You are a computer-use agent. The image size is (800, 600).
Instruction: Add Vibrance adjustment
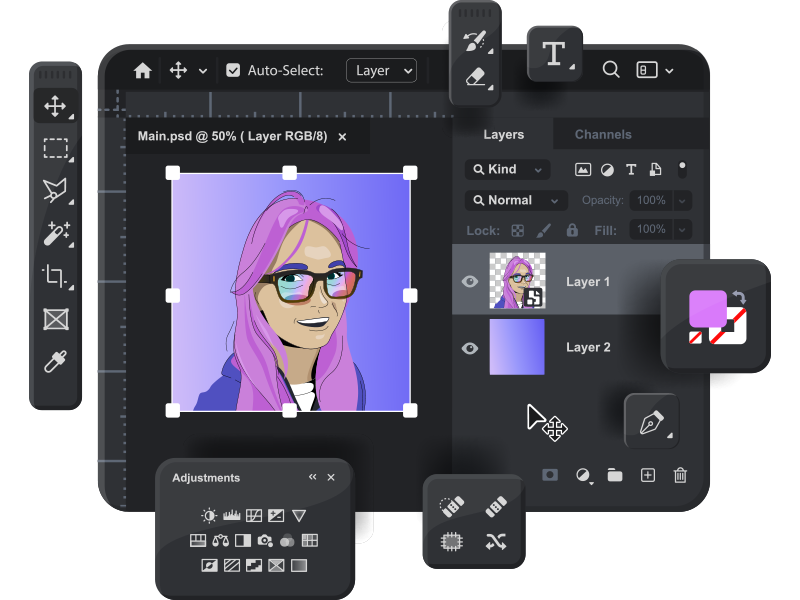tap(299, 515)
